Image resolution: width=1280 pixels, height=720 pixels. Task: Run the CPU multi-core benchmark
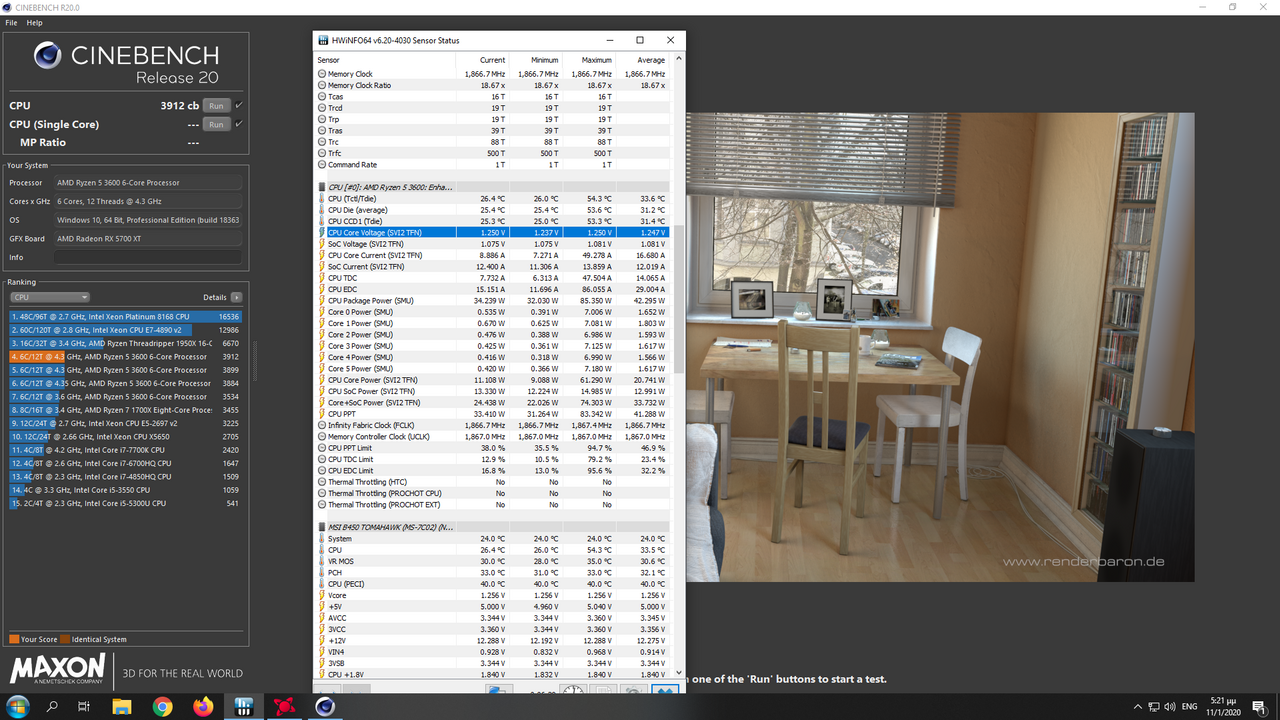(x=216, y=105)
